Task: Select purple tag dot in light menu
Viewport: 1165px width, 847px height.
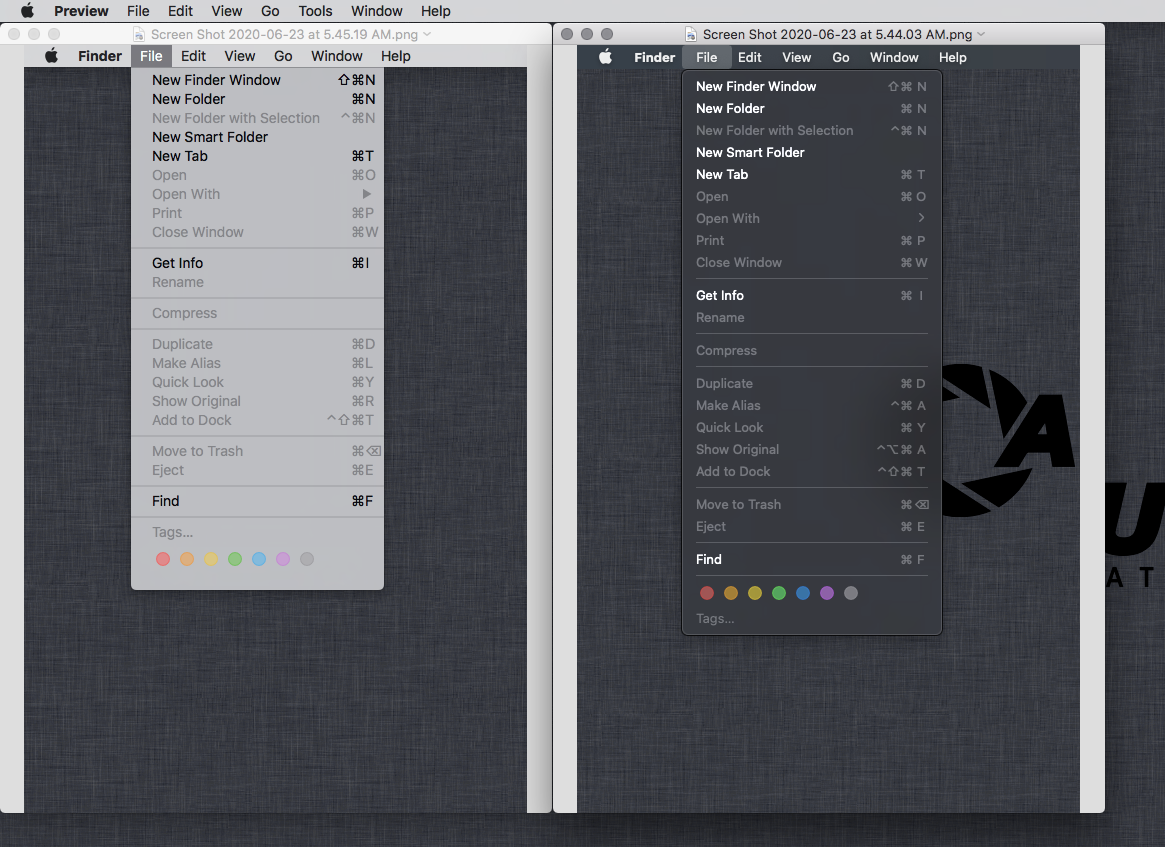Action: (283, 559)
